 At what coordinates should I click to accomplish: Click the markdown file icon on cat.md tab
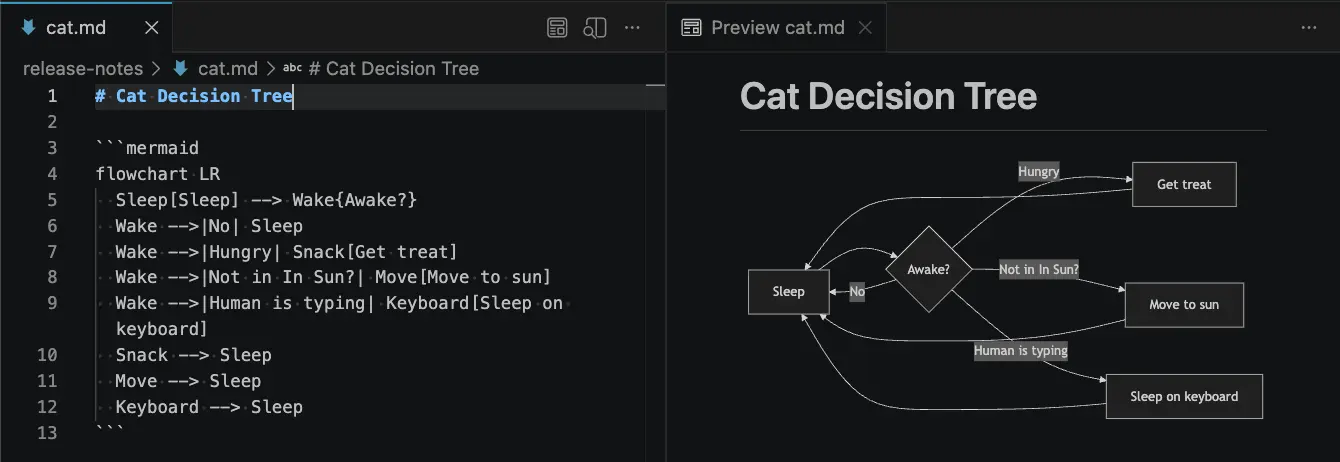(x=27, y=28)
